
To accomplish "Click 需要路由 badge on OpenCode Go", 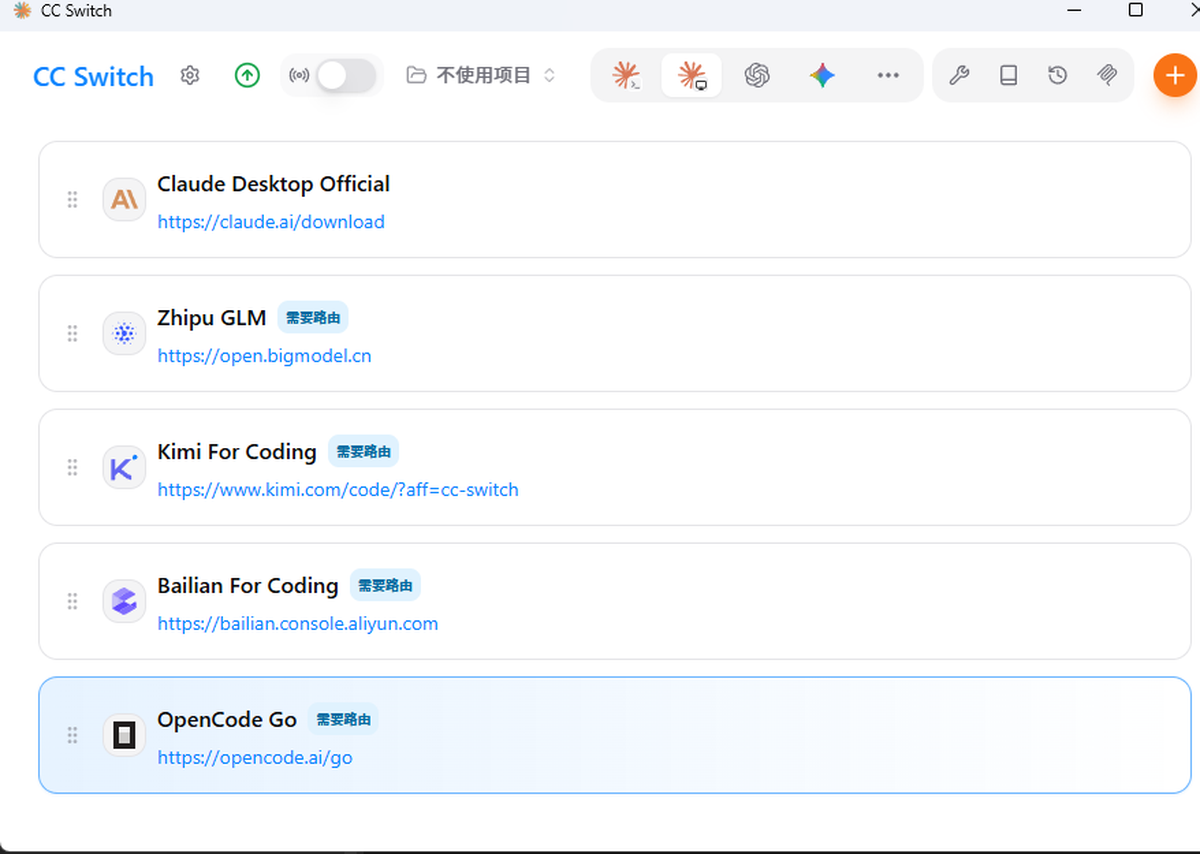I will tap(343, 720).
